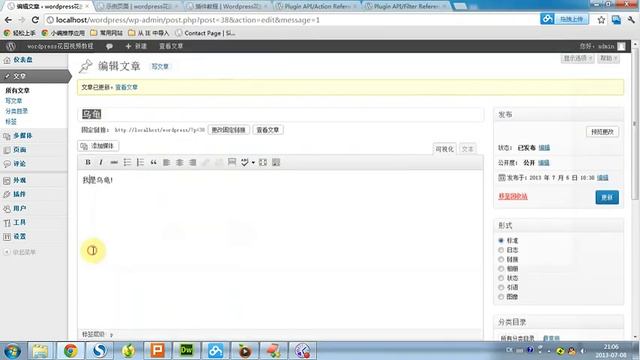This screenshot has height=360, width=640.
Task: Click 移至回收站 move to trash link
Action: 513,197
